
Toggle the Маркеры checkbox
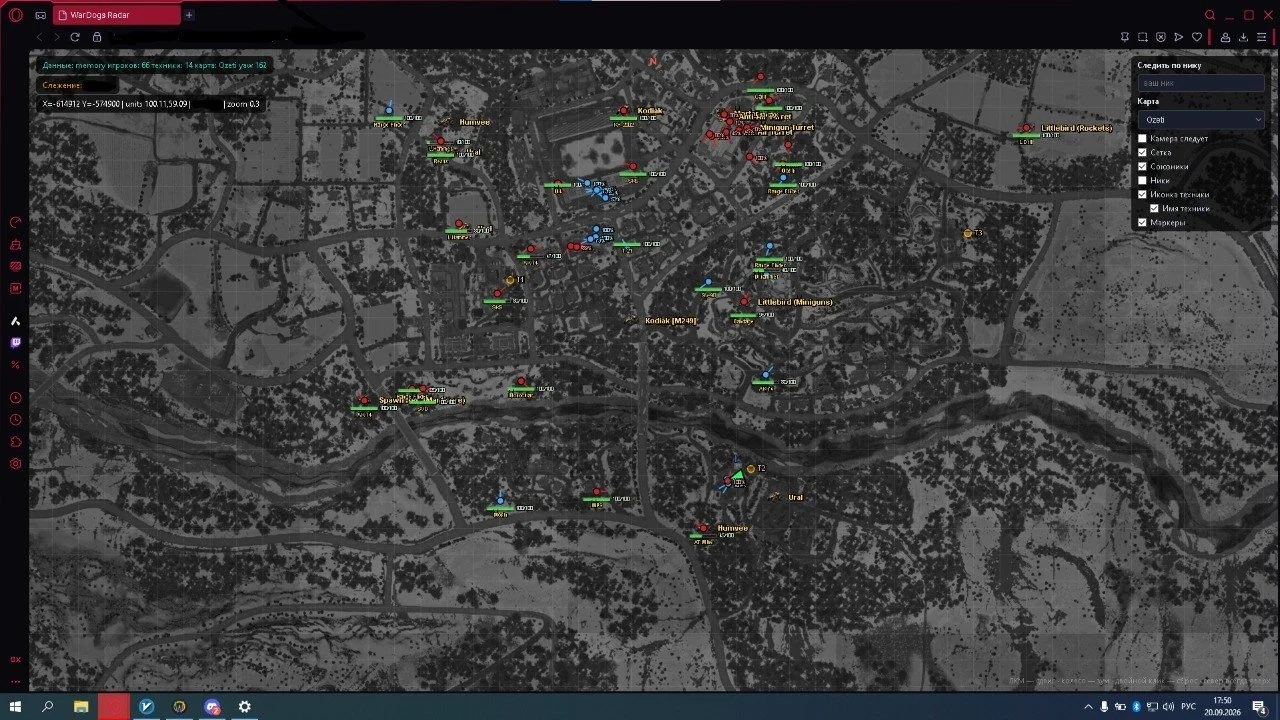[x=1143, y=223]
